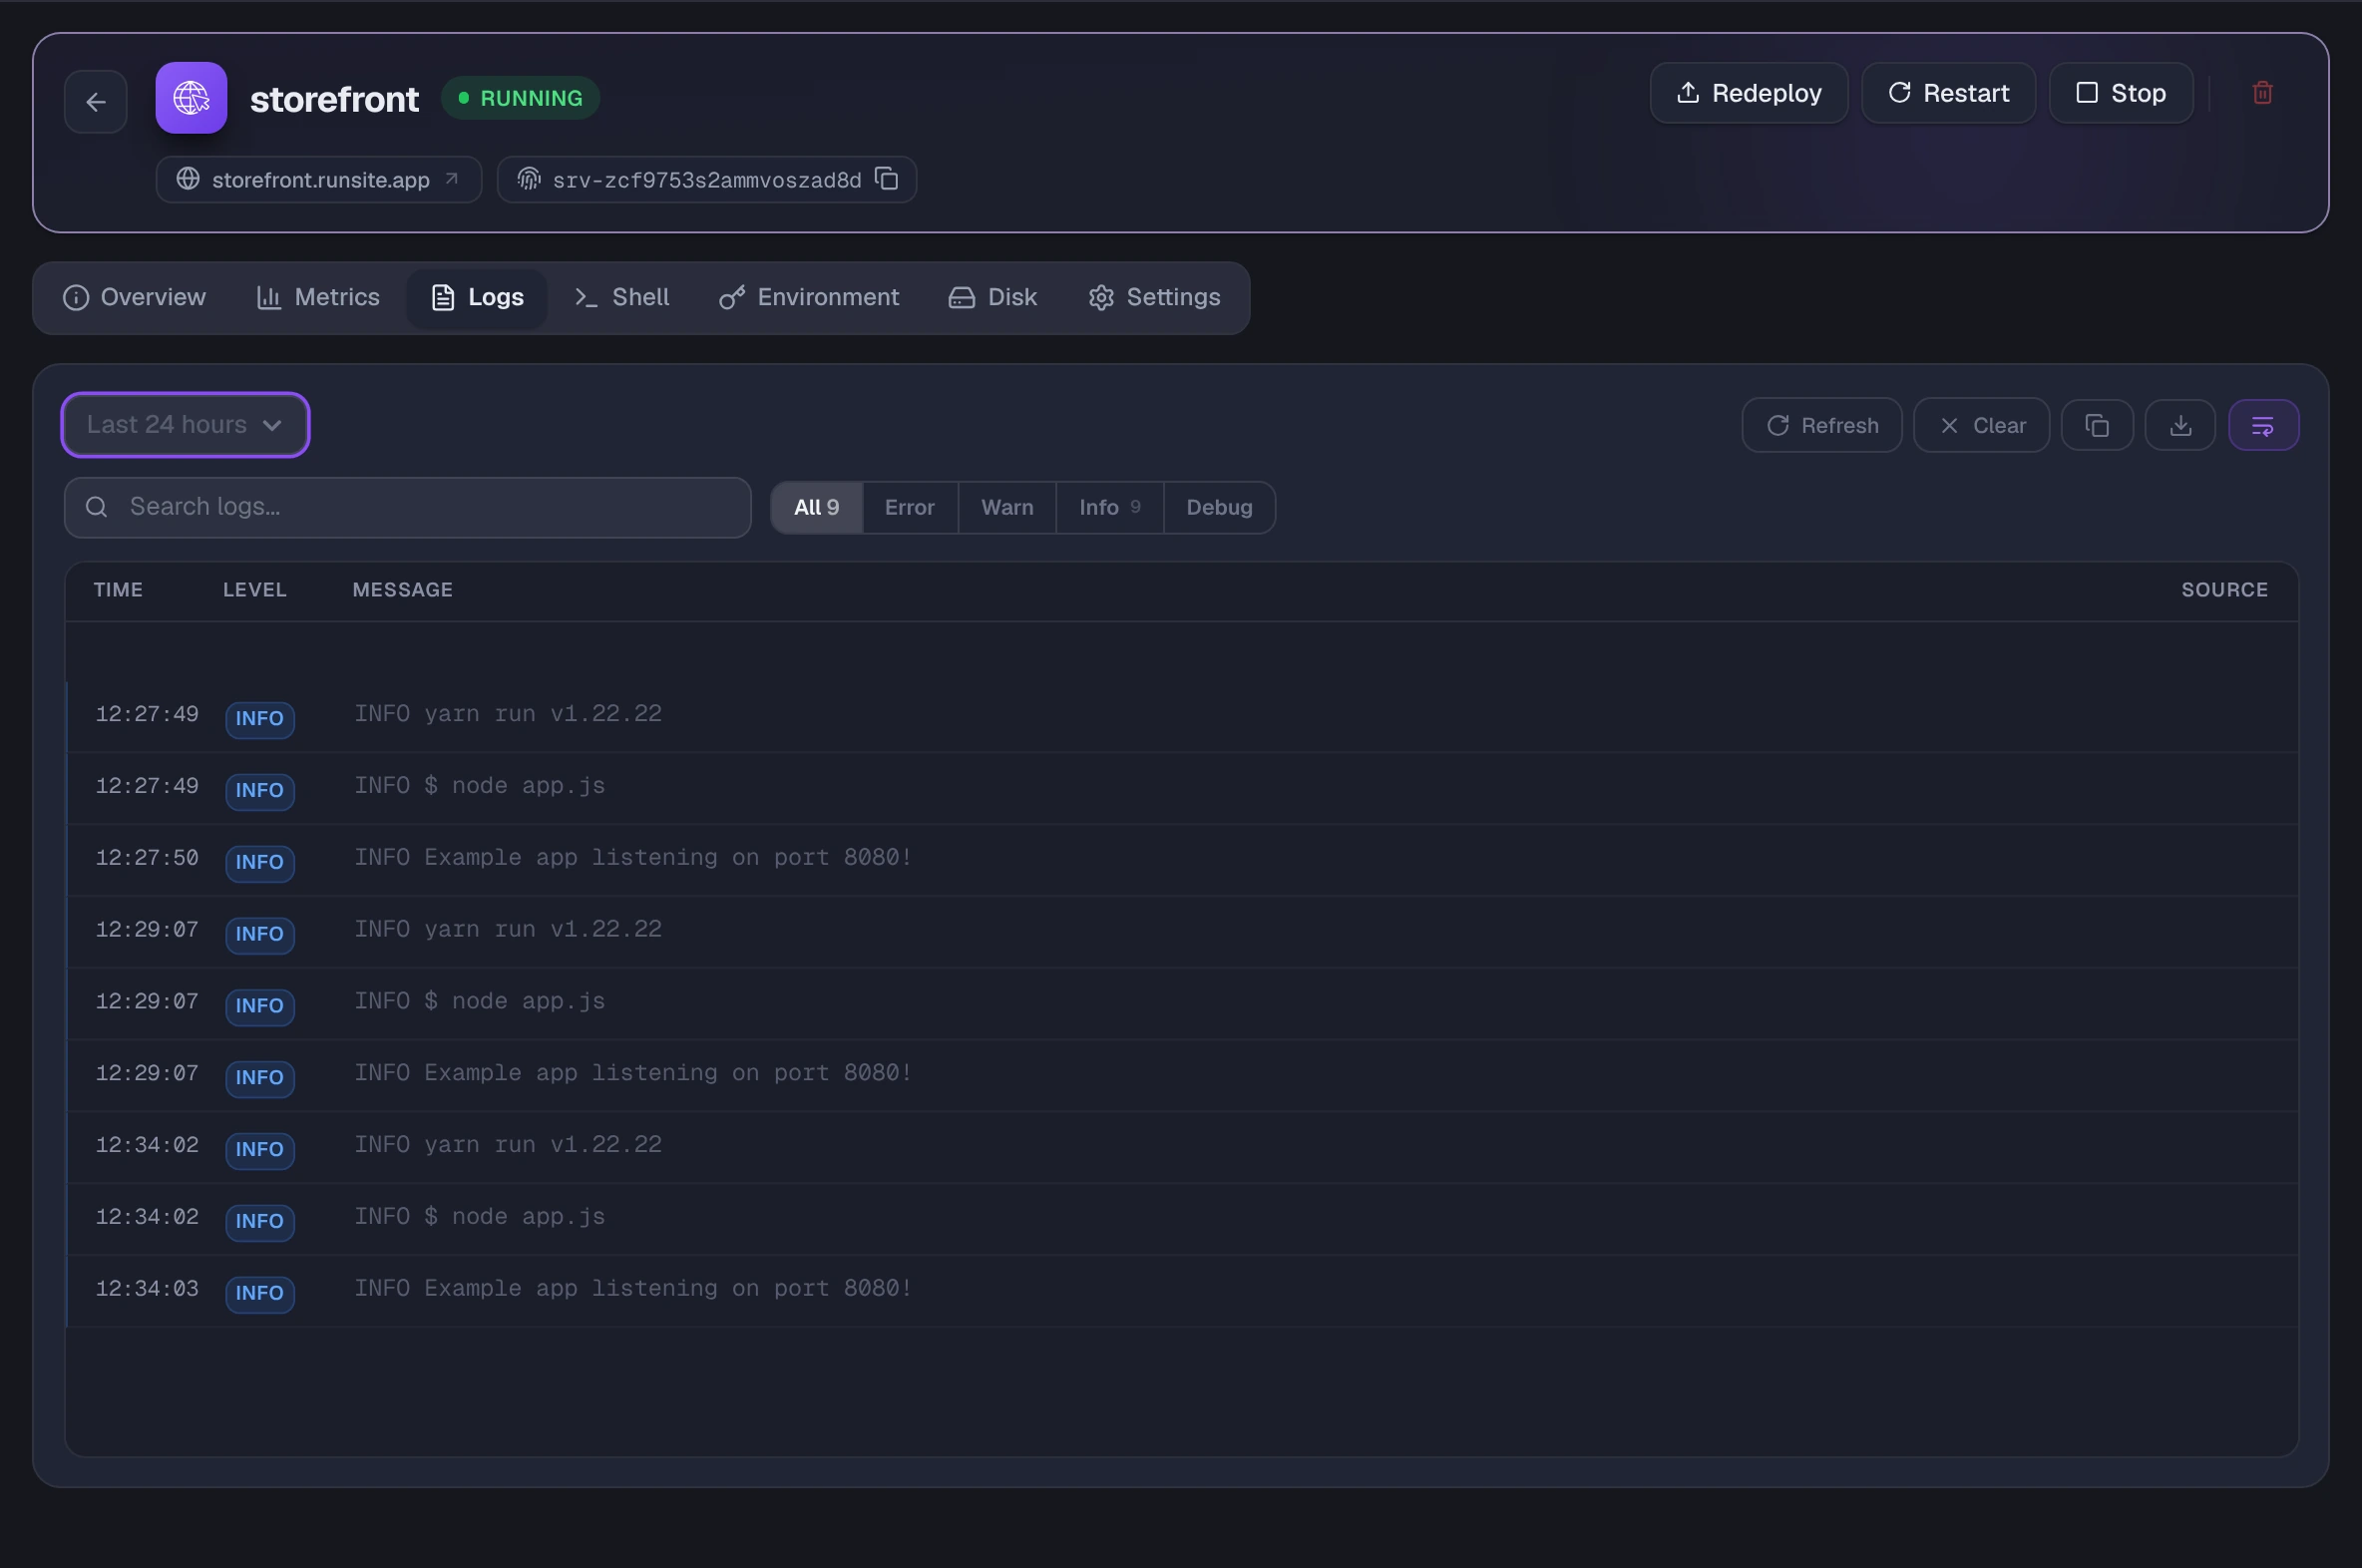Filter logs by Error level

tap(910, 507)
